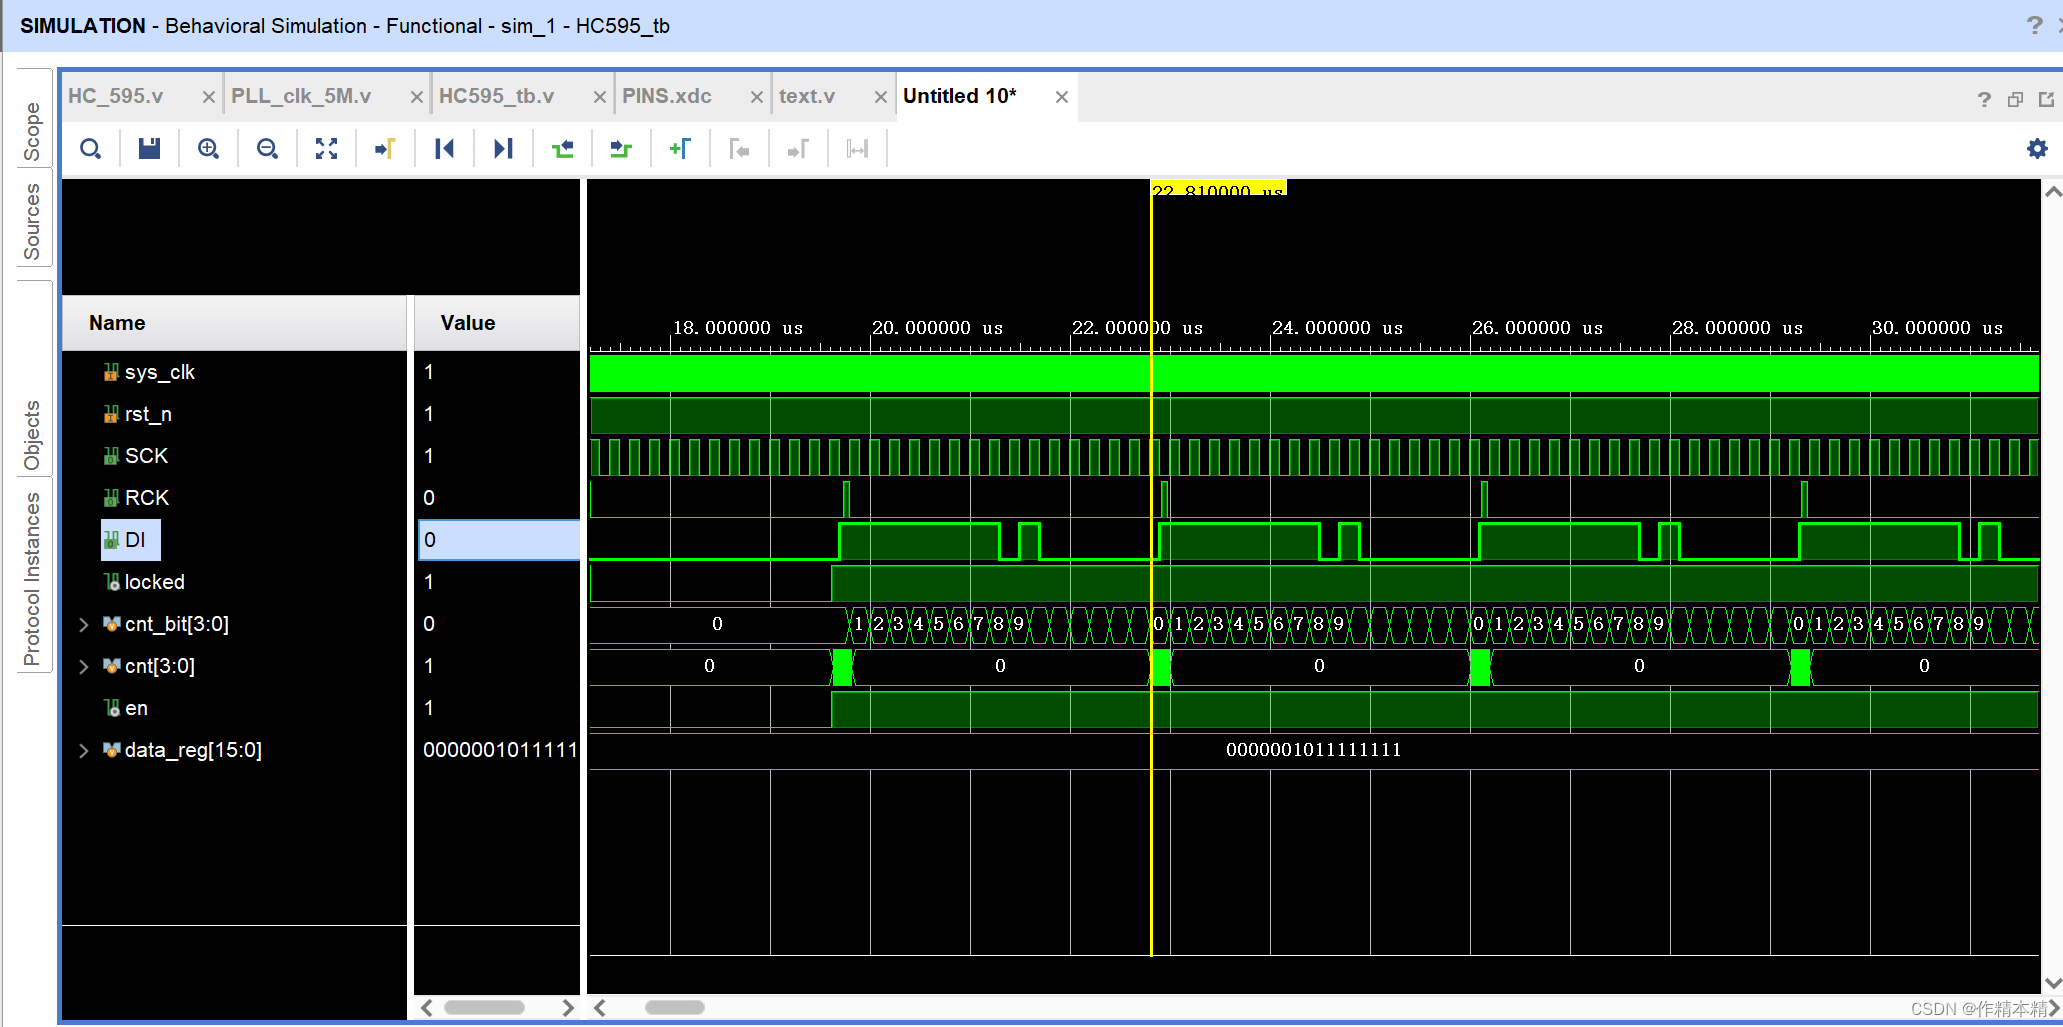
Task: Open waveform viewer help
Action: pos(1983,98)
